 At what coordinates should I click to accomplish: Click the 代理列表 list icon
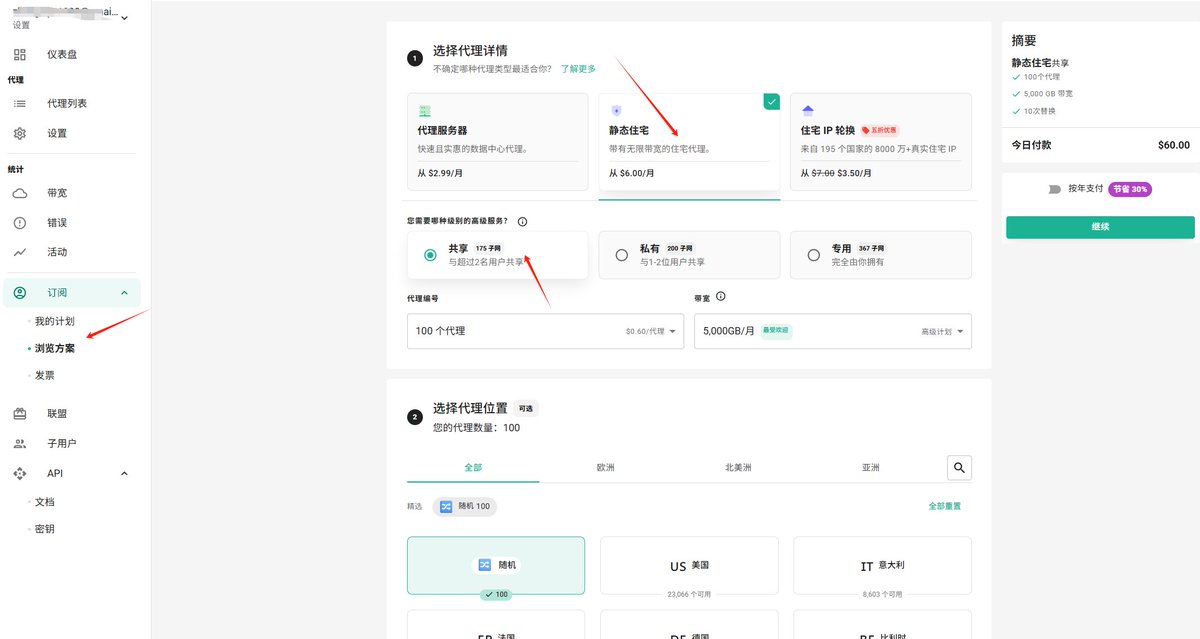click(20, 103)
